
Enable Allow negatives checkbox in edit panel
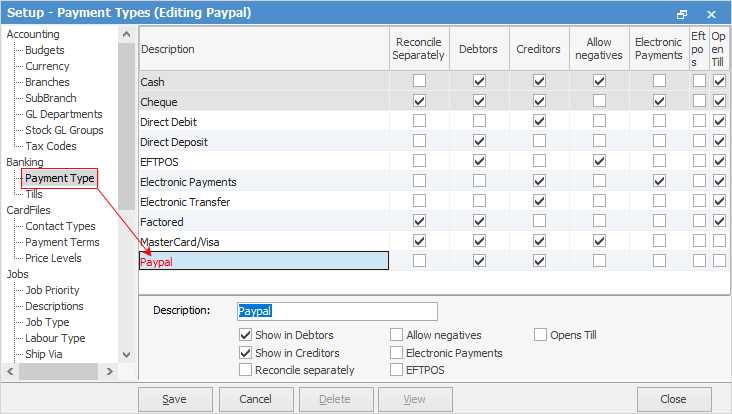pos(396,335)
